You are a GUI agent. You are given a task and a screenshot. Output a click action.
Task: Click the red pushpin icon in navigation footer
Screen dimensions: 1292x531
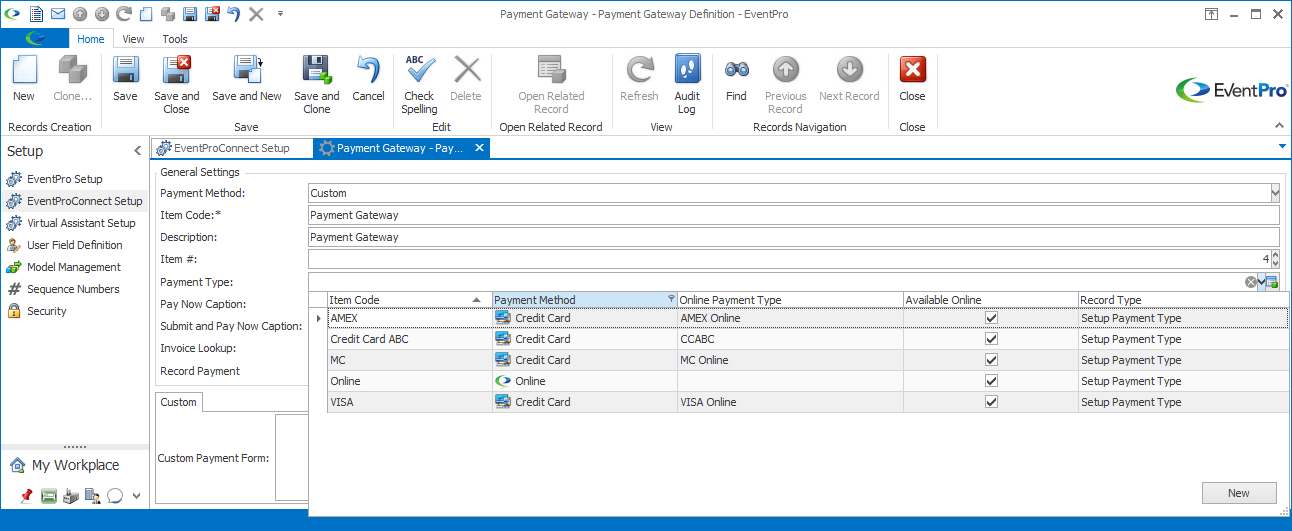27,495
